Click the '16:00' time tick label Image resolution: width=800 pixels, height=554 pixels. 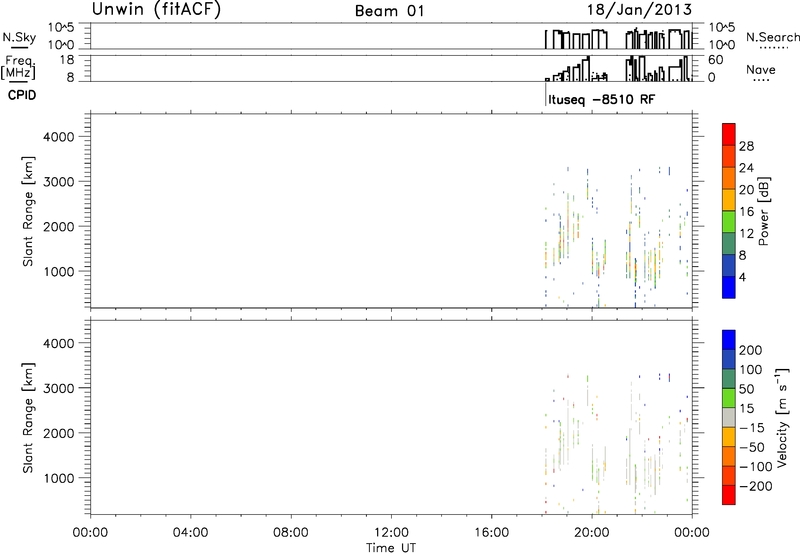point(491,533)
